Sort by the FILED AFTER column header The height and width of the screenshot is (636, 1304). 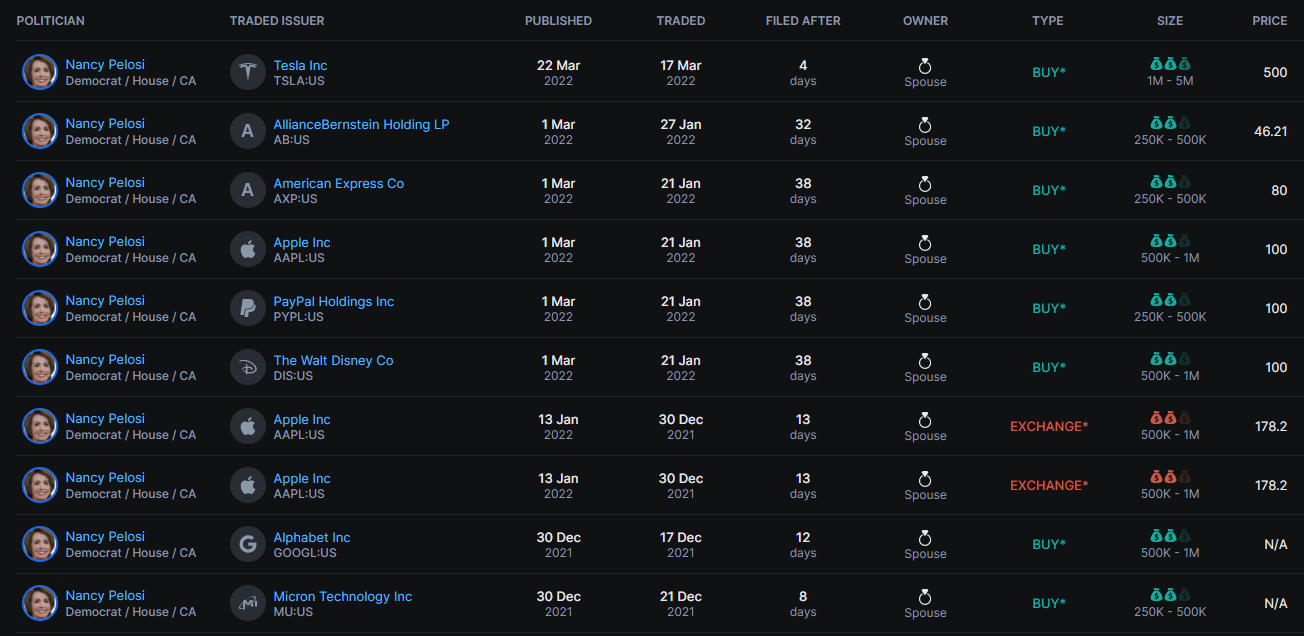[803, 21]
